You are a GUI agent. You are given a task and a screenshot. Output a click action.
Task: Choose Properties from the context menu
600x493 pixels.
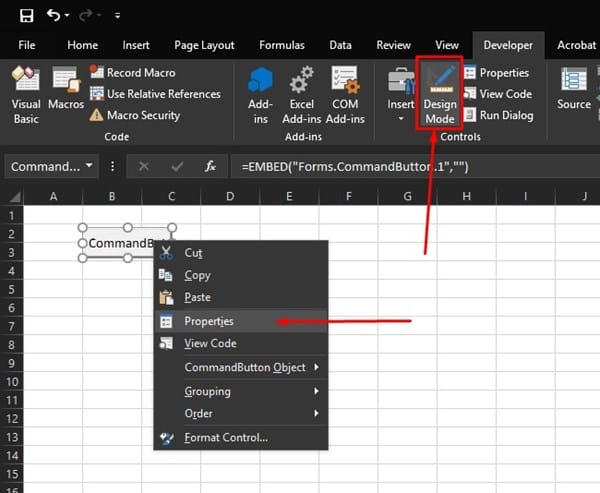[208, 321]
